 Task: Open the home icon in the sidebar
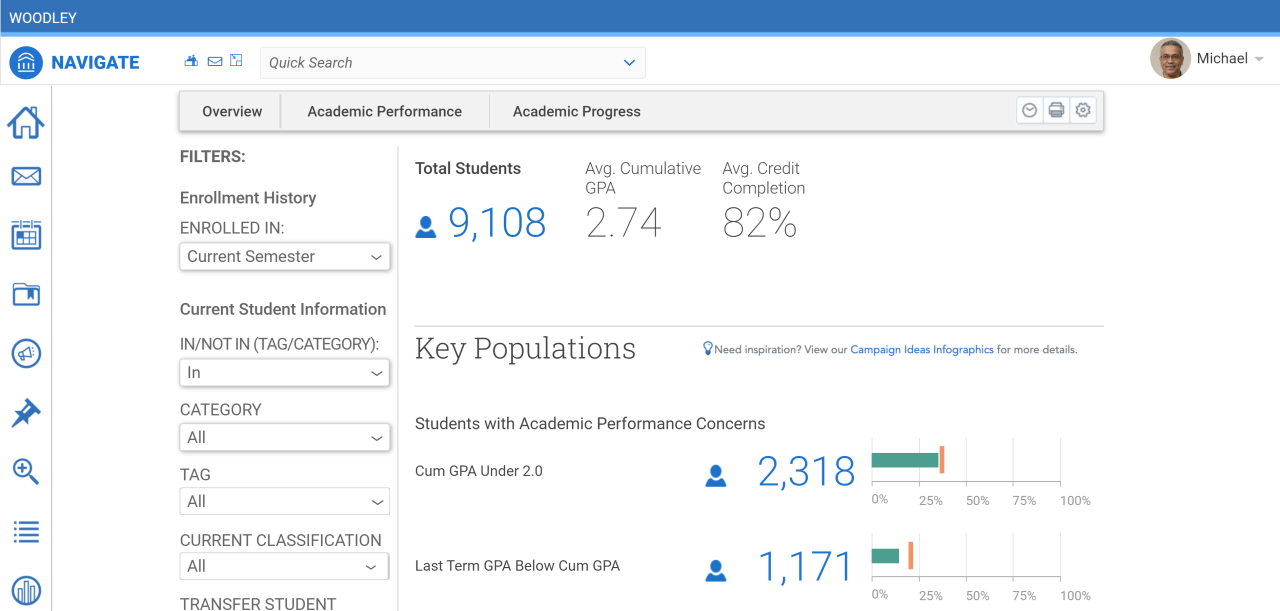[x=26, y=123]
